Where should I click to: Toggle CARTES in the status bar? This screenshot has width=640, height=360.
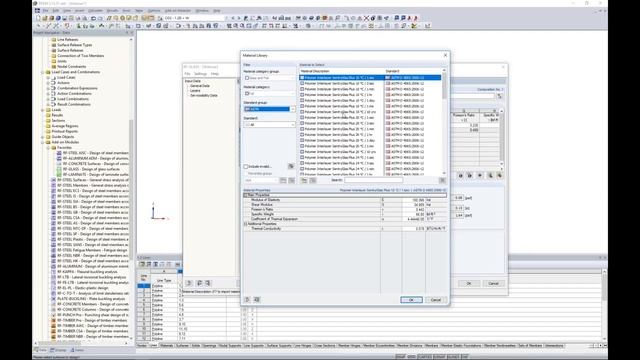pyautogui.click(x=424, y=357)
